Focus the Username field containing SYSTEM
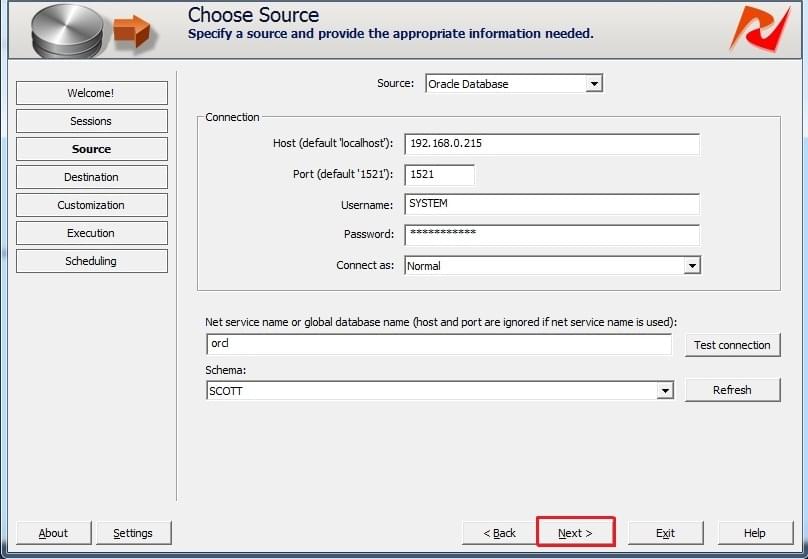808x559 pixels. 552,204
